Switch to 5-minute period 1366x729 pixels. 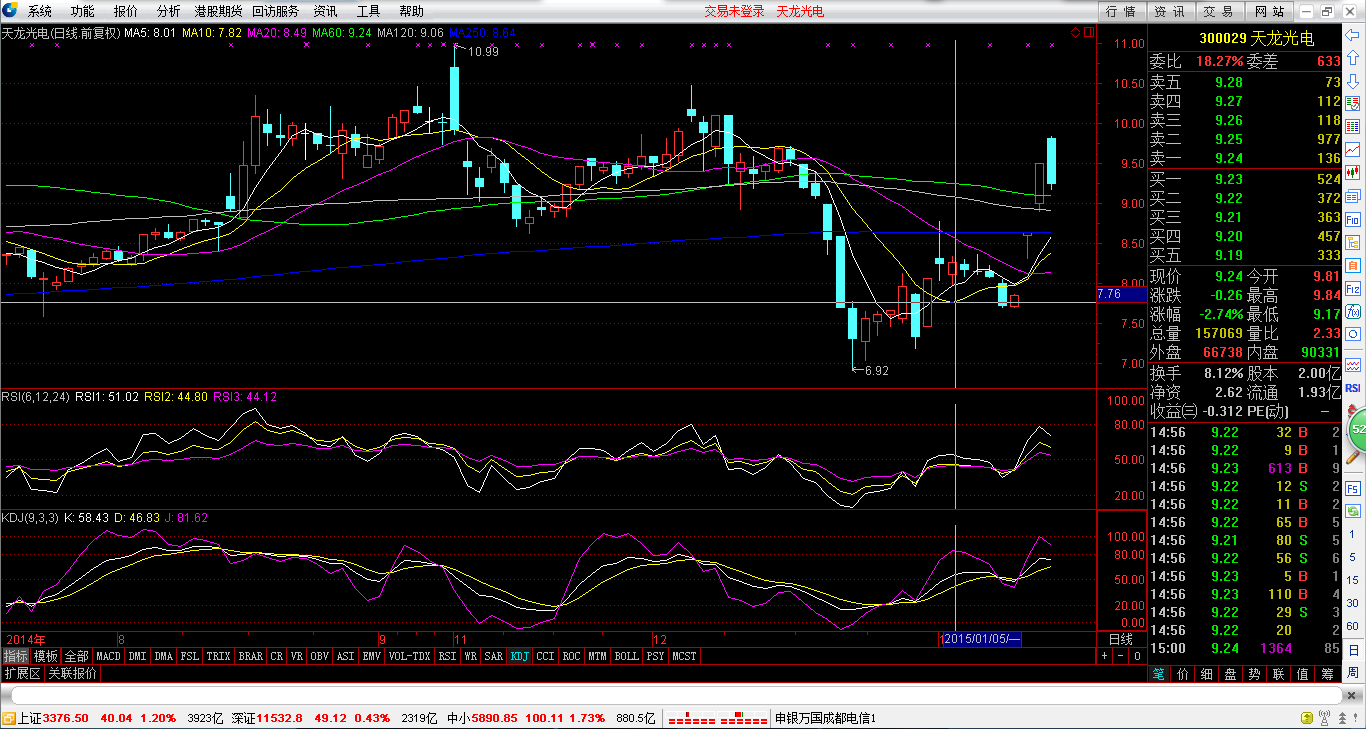[x=1352, y=556]
